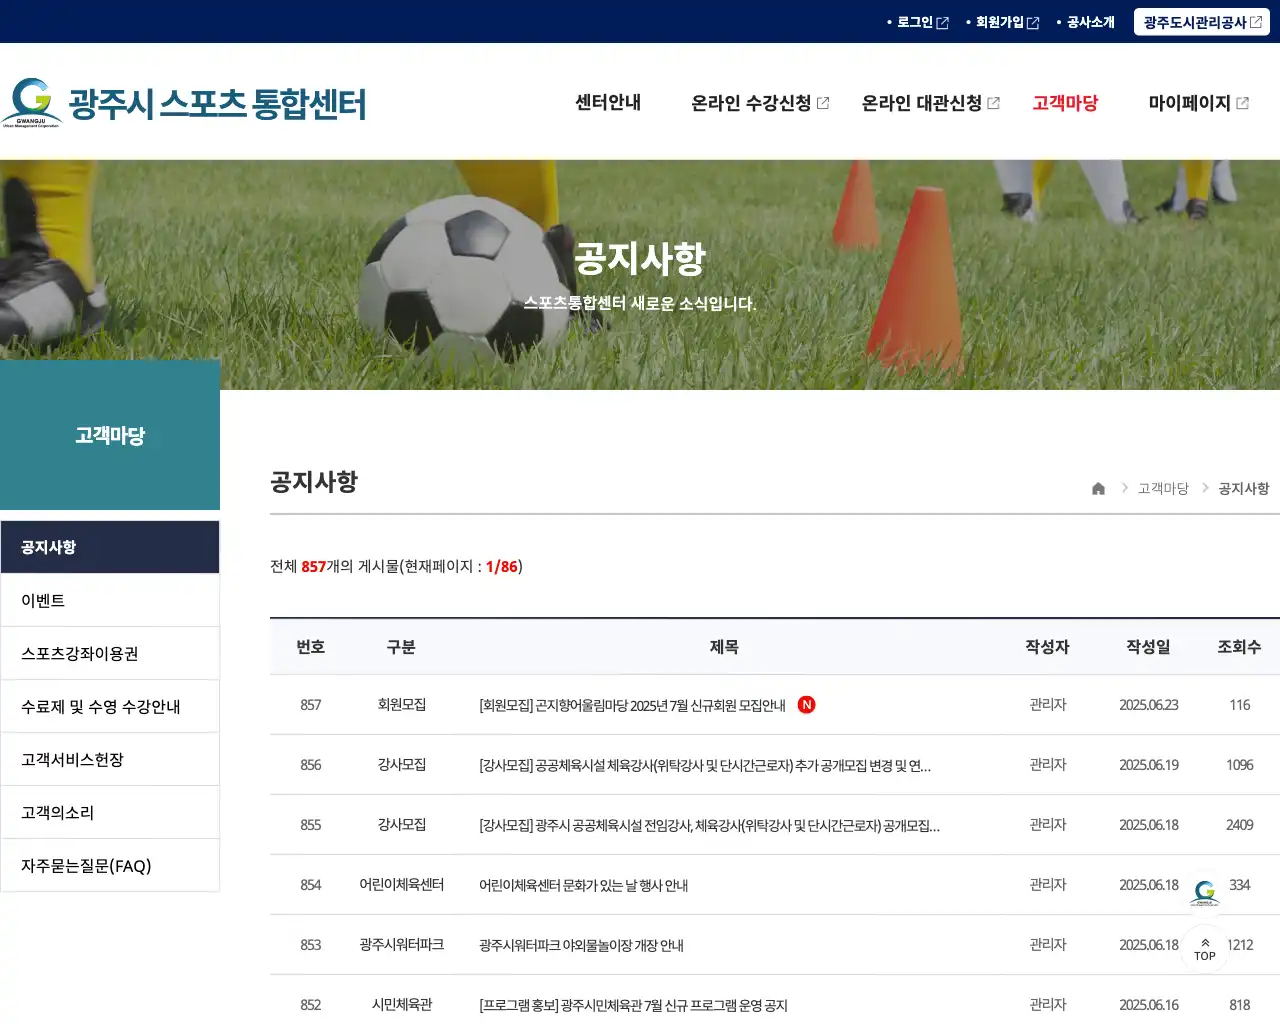Click the 고객마당 breadcrumb link
Screen dimensions: 1280x1024
[x=1163, y=488]
